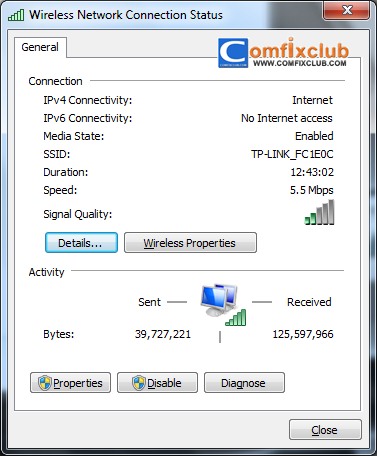Click the shield icon on Properties button
This screenshot has width=377, height=456.
coord(45,383)
